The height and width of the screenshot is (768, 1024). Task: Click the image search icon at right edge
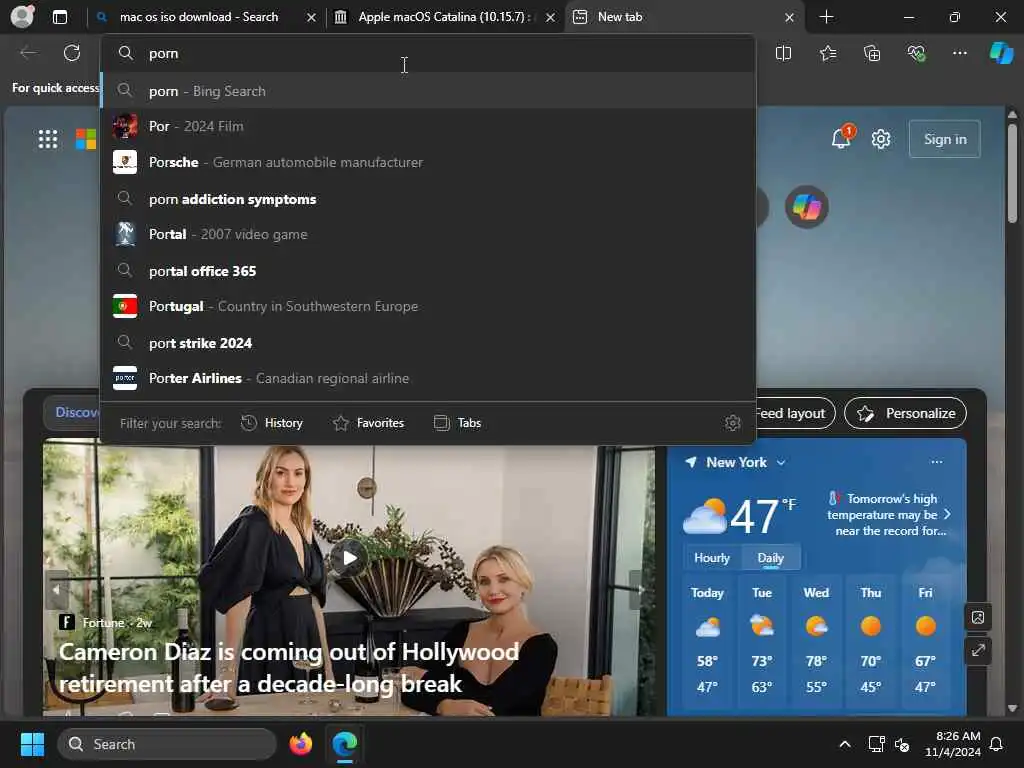[978, 617]
